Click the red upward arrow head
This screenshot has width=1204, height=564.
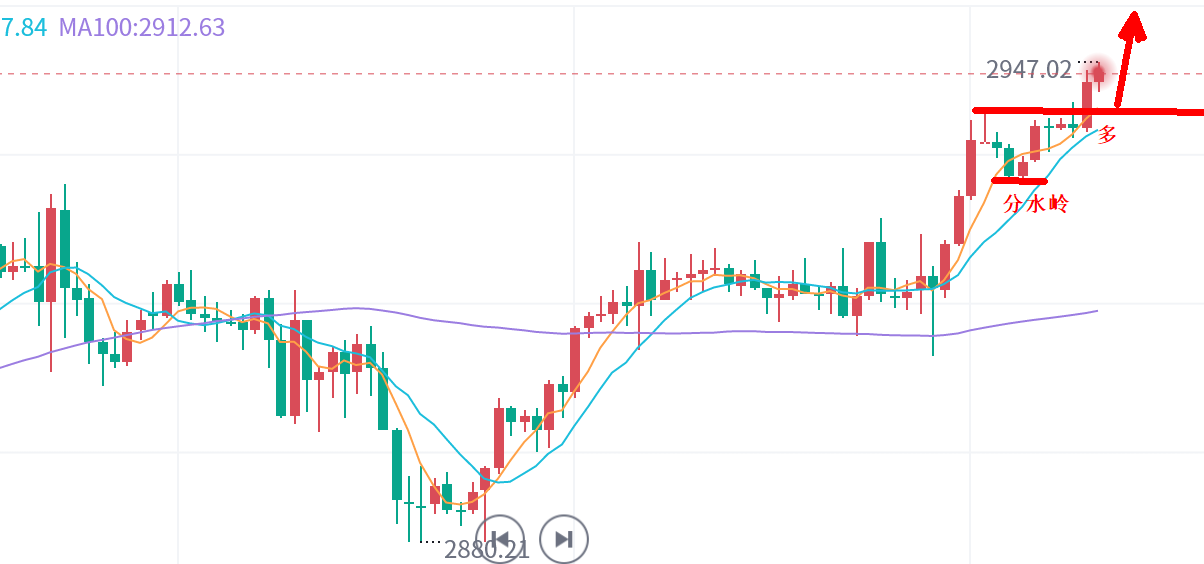1133,24
